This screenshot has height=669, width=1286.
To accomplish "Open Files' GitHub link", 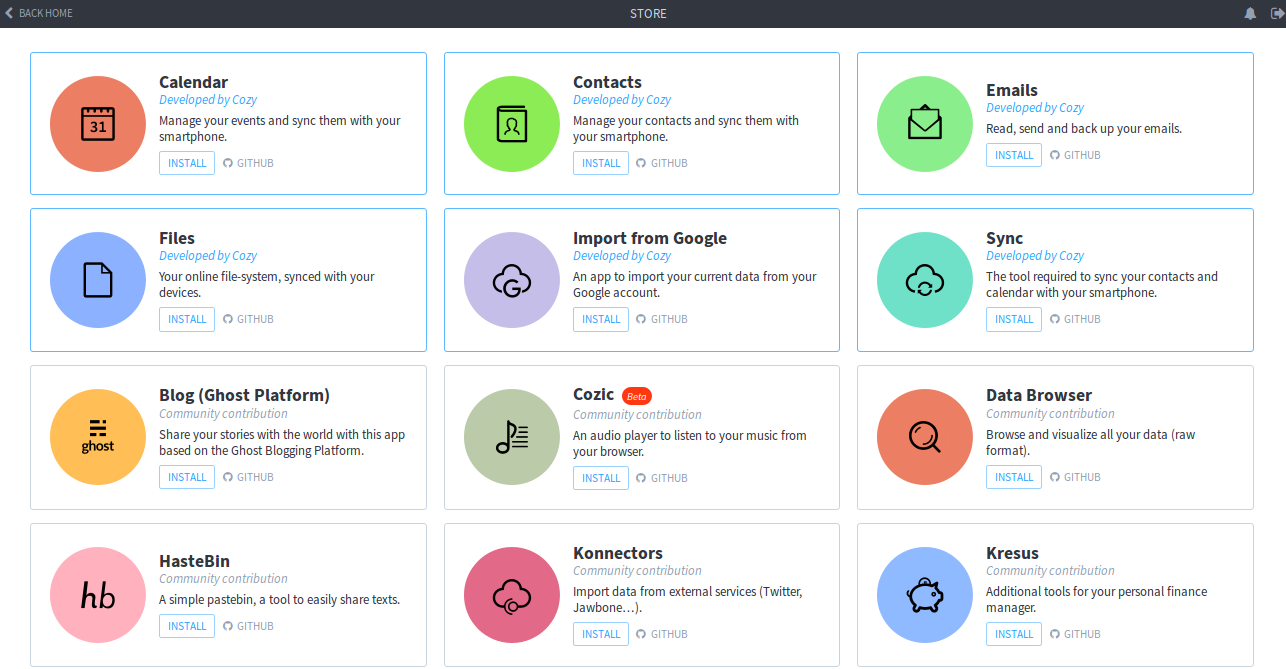I will coord(248,319).
